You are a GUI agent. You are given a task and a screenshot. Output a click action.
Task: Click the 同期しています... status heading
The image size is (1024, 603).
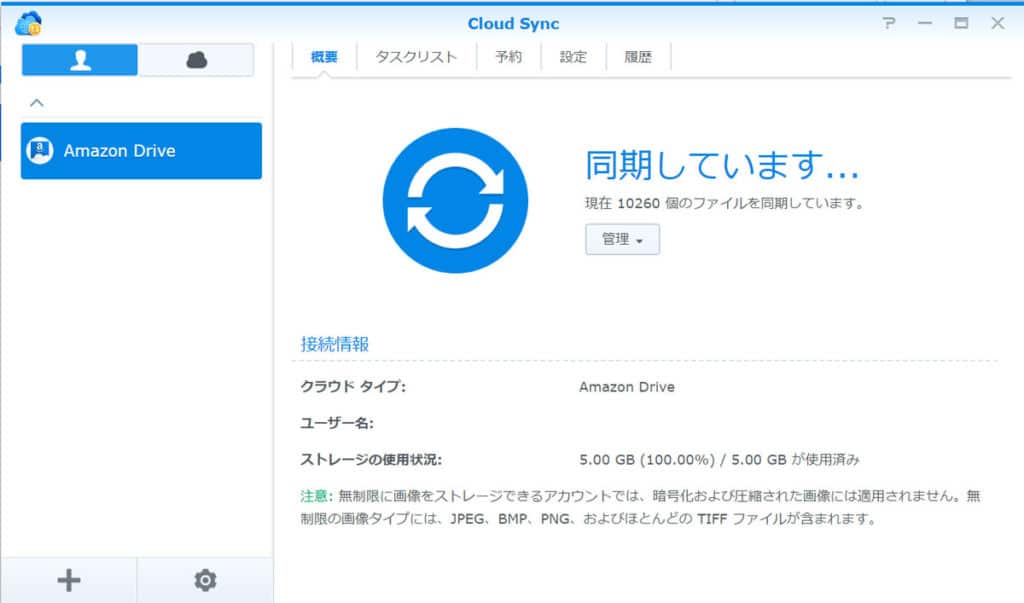click(x=722, y=165)
